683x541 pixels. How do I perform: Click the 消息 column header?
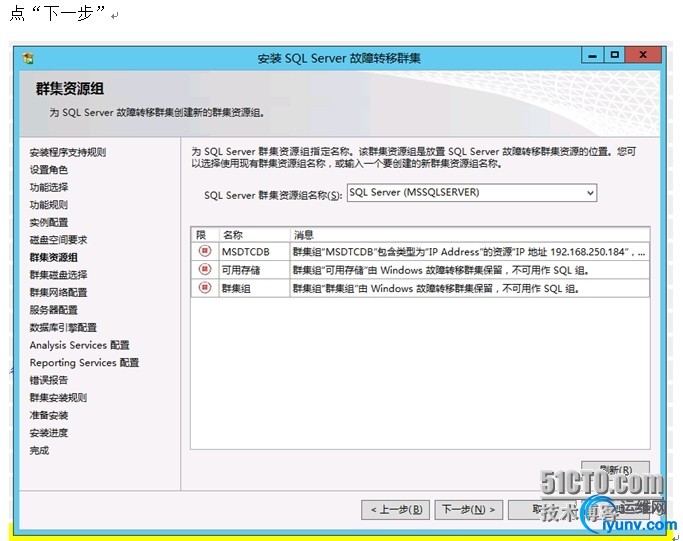click(470, 235)
